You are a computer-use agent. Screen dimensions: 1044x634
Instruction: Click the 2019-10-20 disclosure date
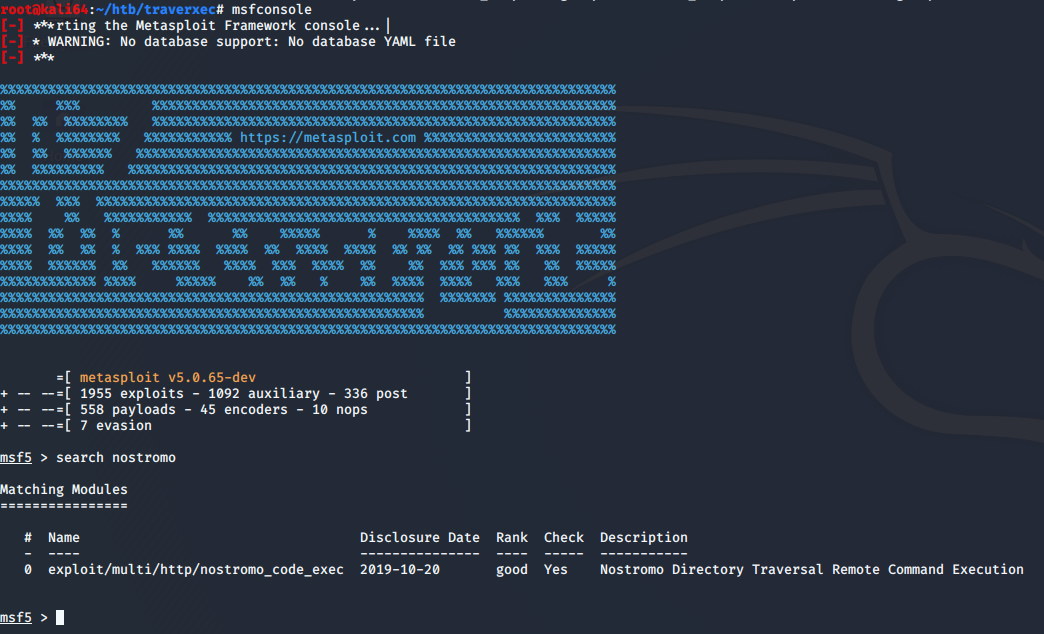tap(399, 570)
